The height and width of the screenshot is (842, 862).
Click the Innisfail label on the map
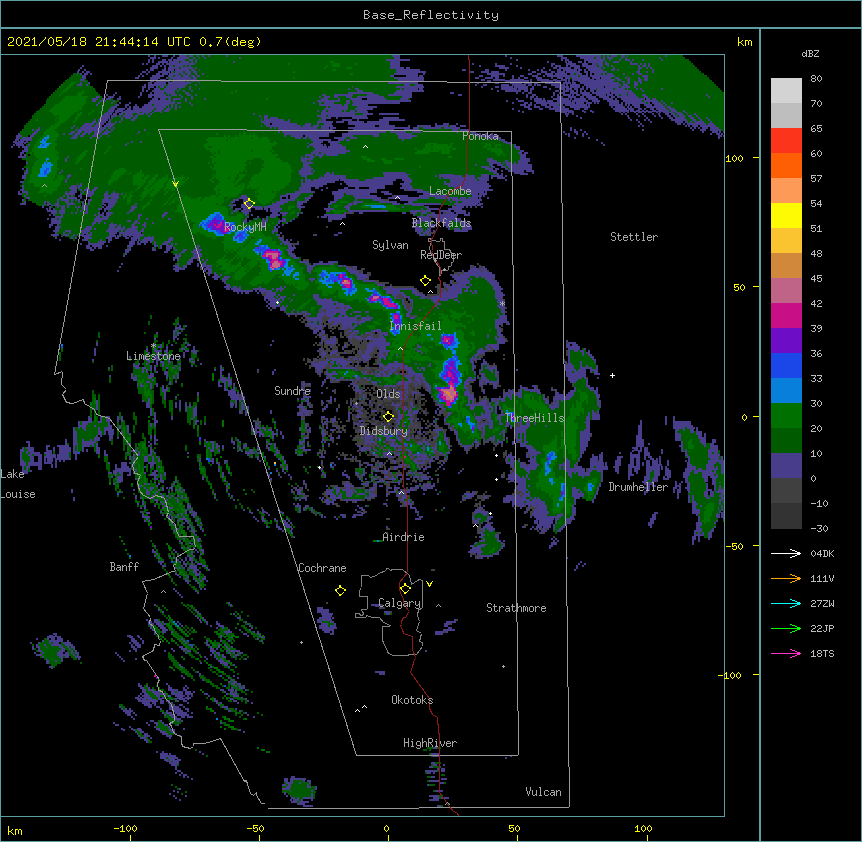click(415, 326)
